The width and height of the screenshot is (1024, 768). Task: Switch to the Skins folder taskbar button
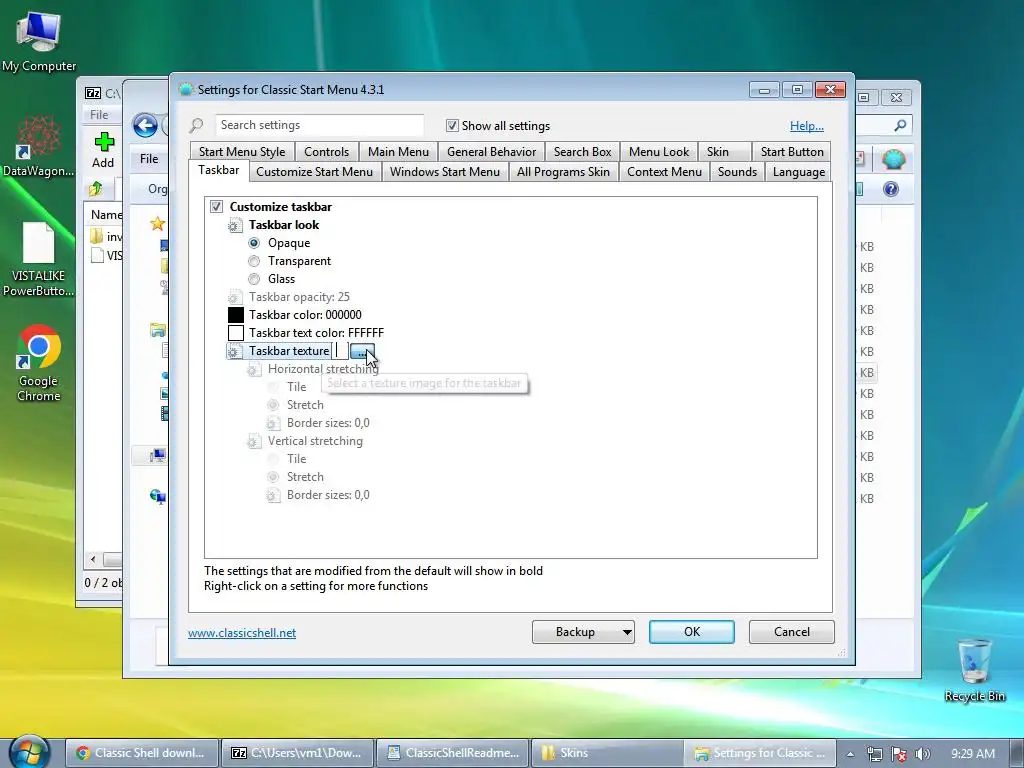click(x=606, y=753)
